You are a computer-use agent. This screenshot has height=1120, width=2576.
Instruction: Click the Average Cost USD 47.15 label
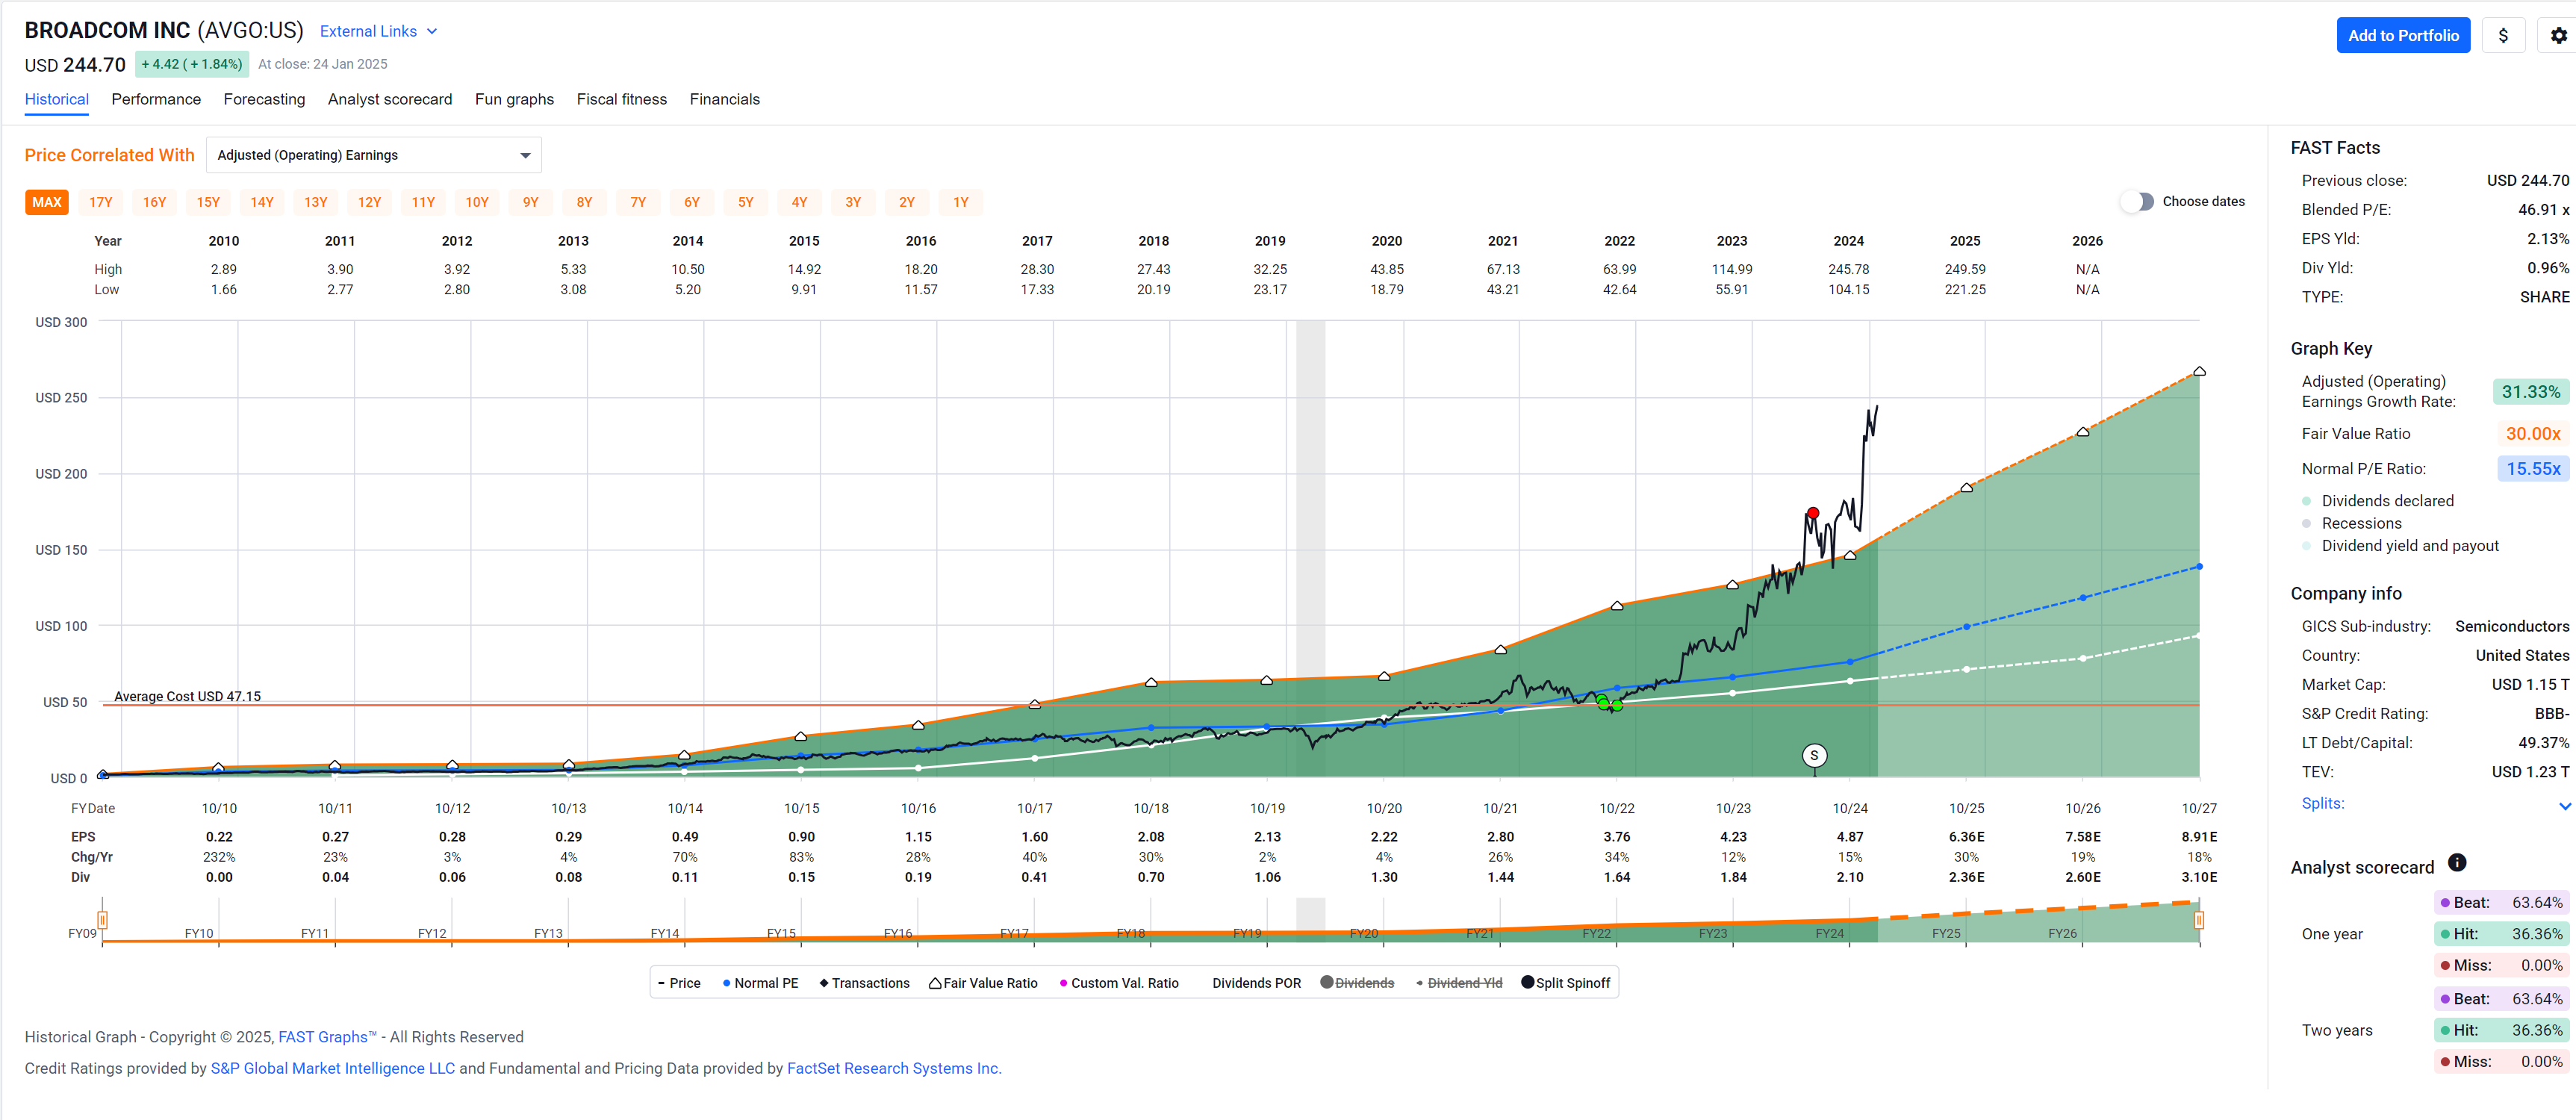187,697
